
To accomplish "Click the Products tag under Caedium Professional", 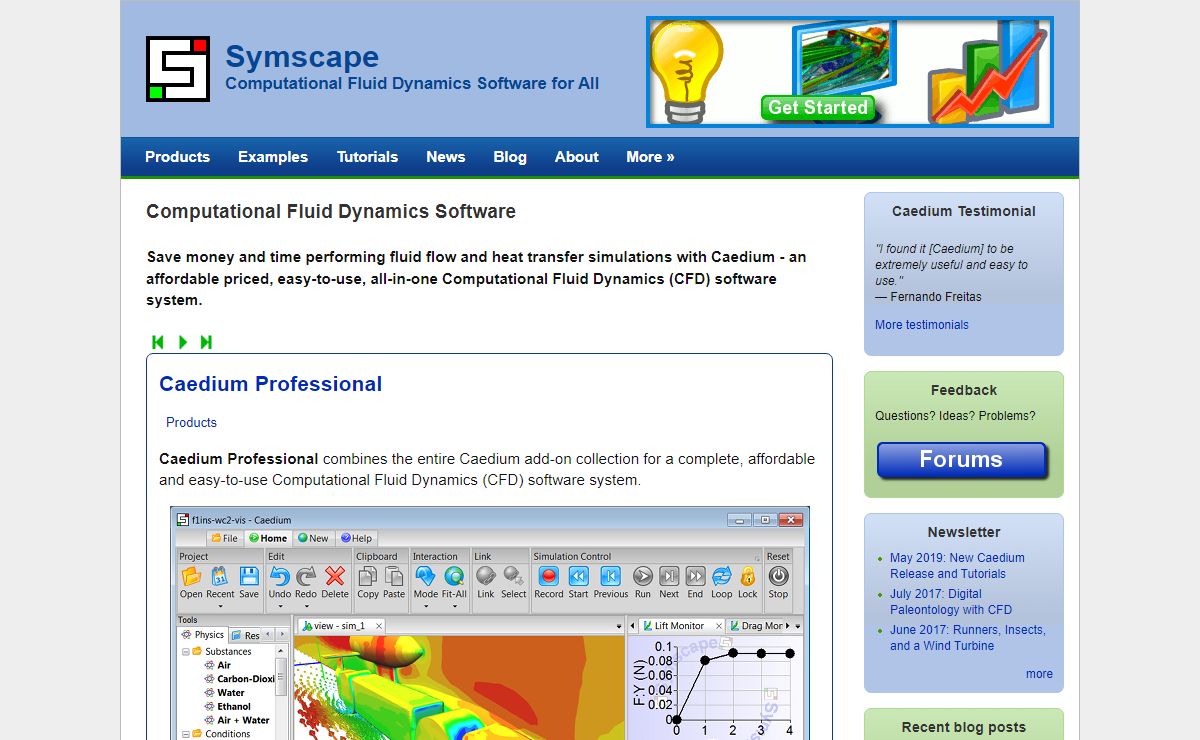I will coord(191,422).
